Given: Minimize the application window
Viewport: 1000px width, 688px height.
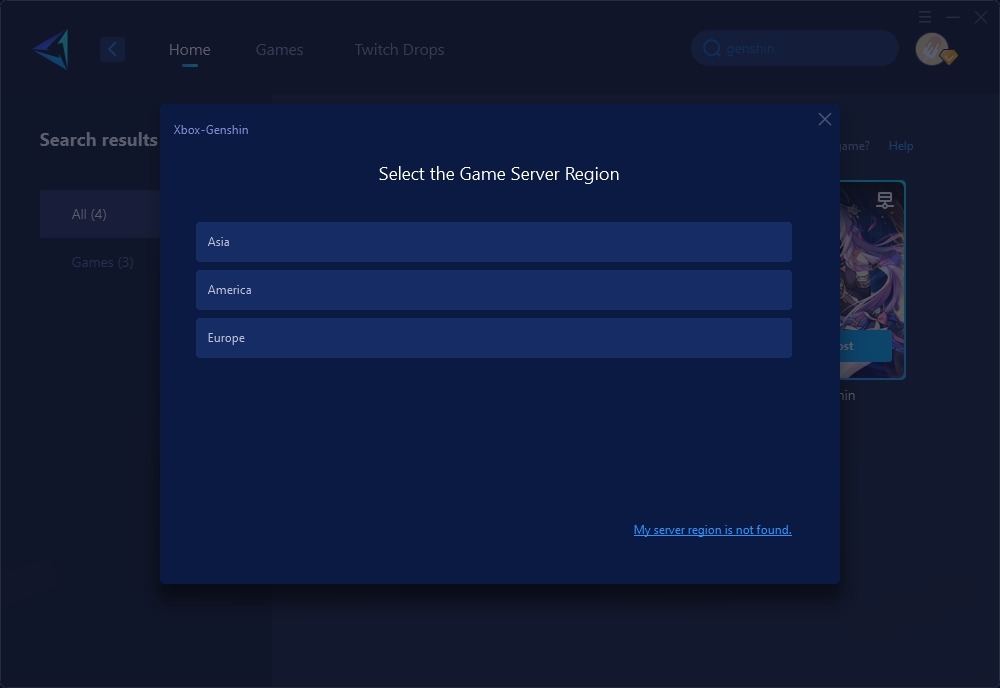Looking at the screenshot, I should pyautogui.click(x=953, y=17).
